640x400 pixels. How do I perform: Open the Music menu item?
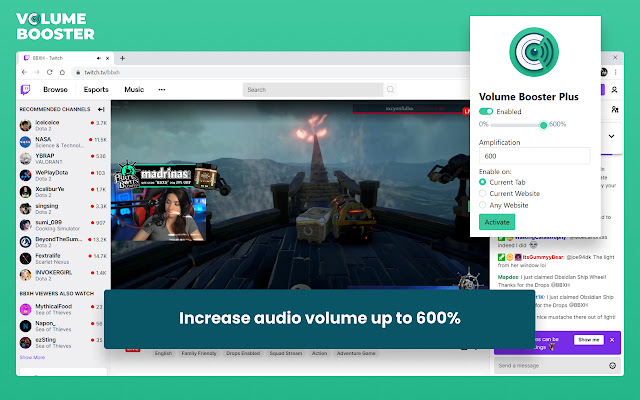134,89
